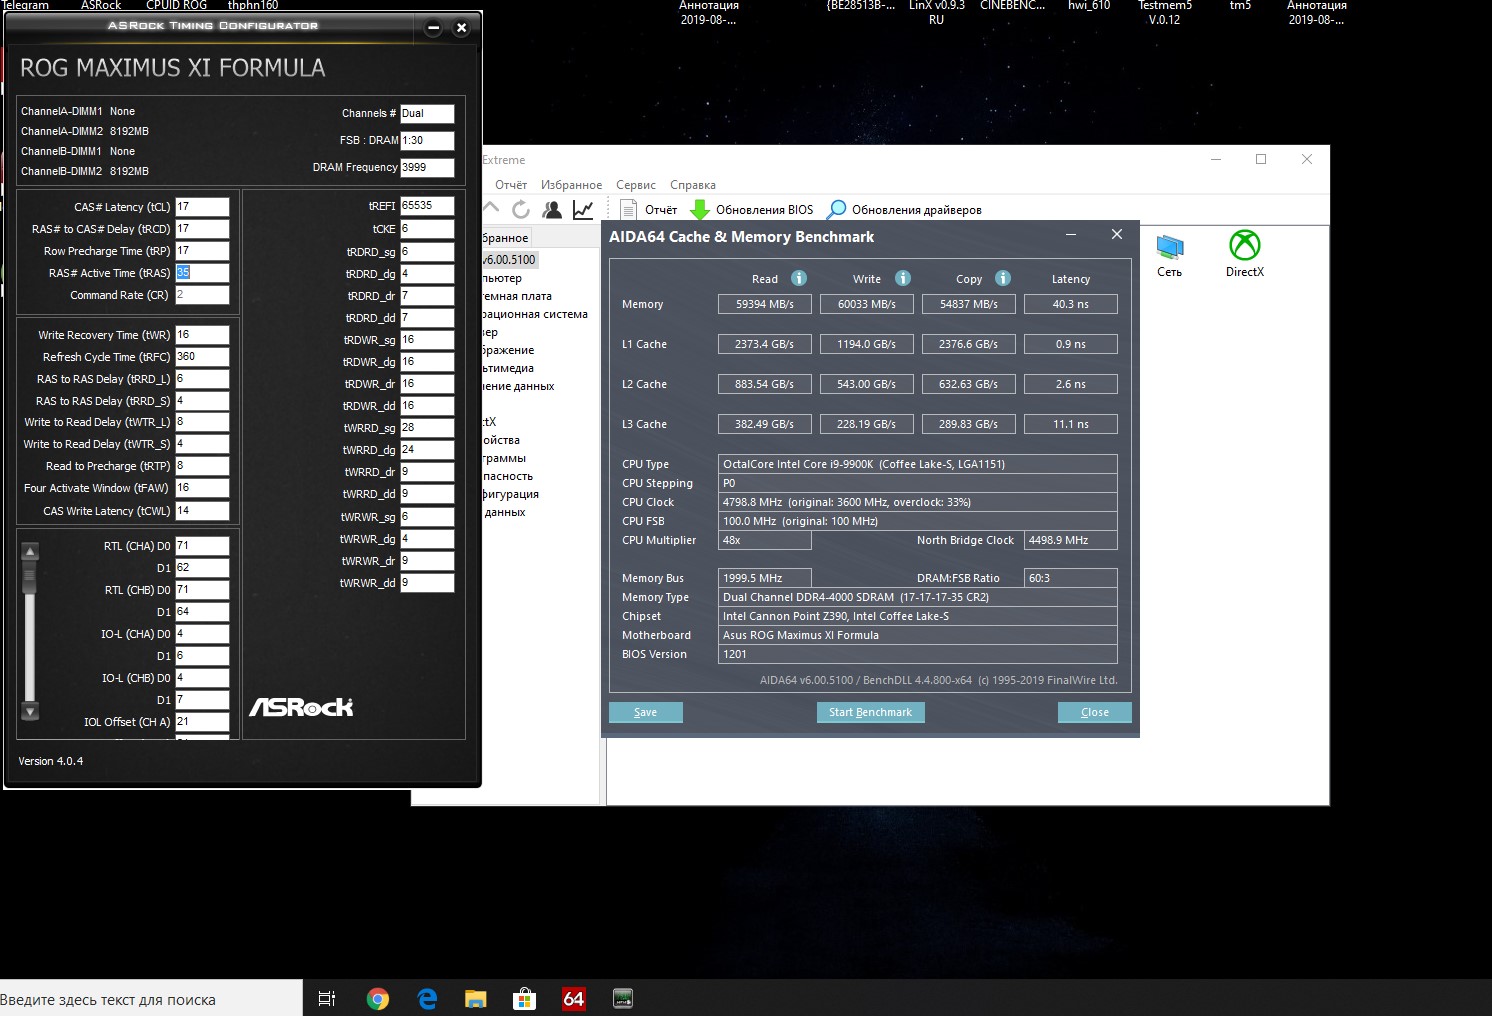Image resolution: width=1492 pixels, height=1016 pixels.
Task: Click the North Bridge Clock value 4498.9 MHz
Action: click(1071, 540)
